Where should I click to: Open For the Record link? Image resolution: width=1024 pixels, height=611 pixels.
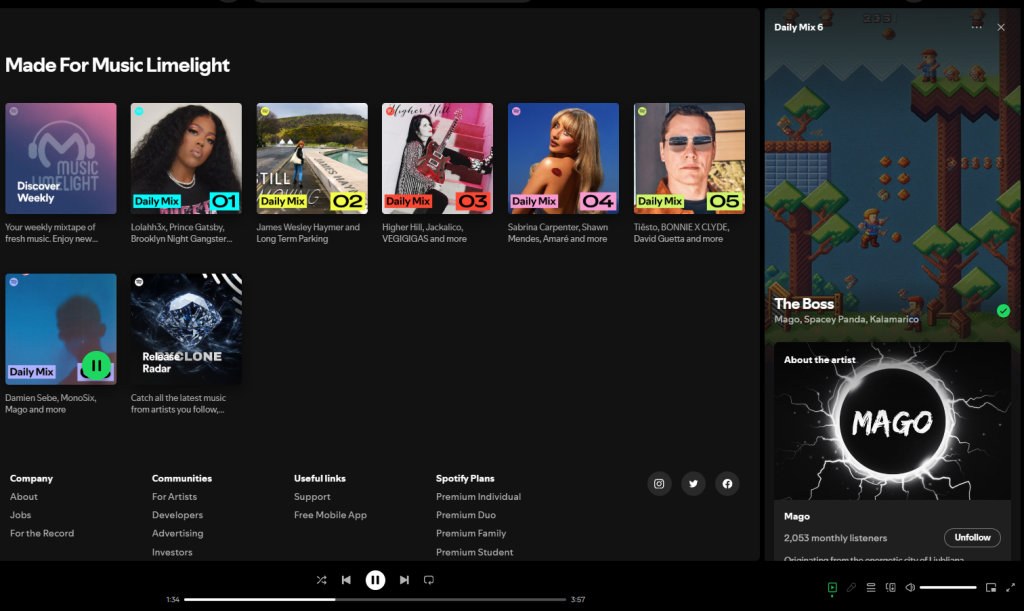coord(42,533)
